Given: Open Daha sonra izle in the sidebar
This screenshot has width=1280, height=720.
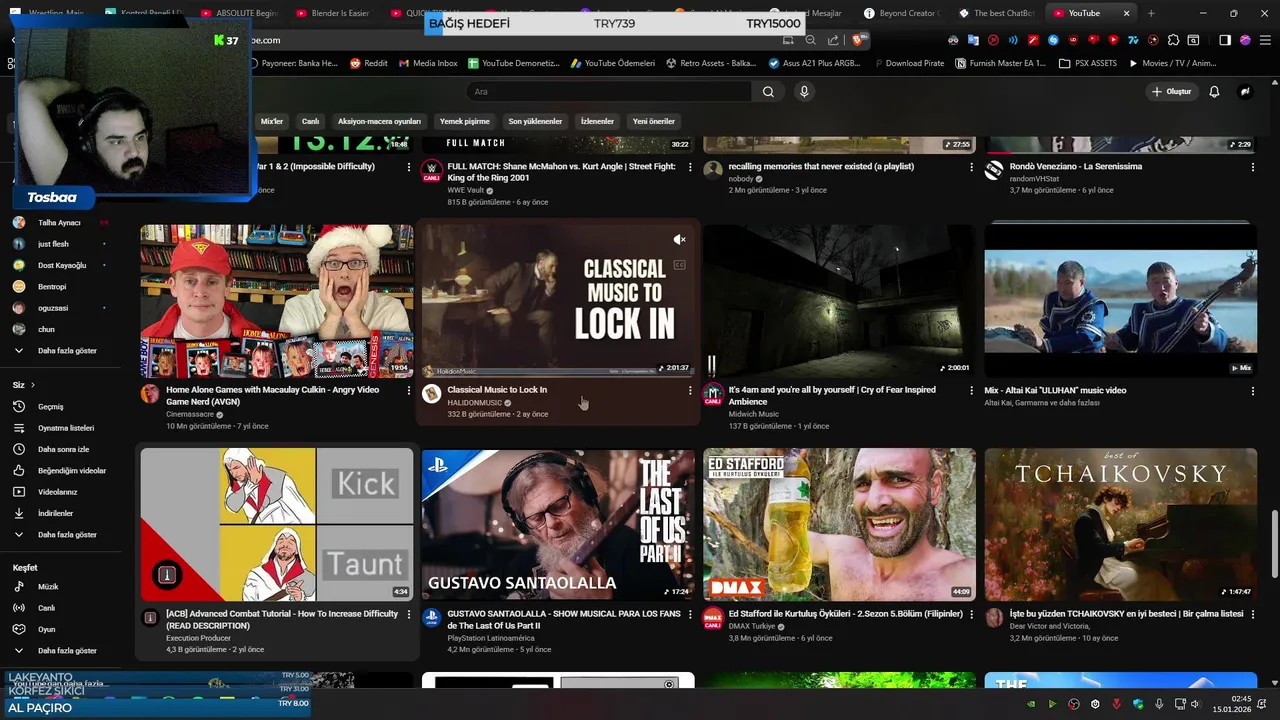Looking at the screenshot, I should click(x=63, y=449).
